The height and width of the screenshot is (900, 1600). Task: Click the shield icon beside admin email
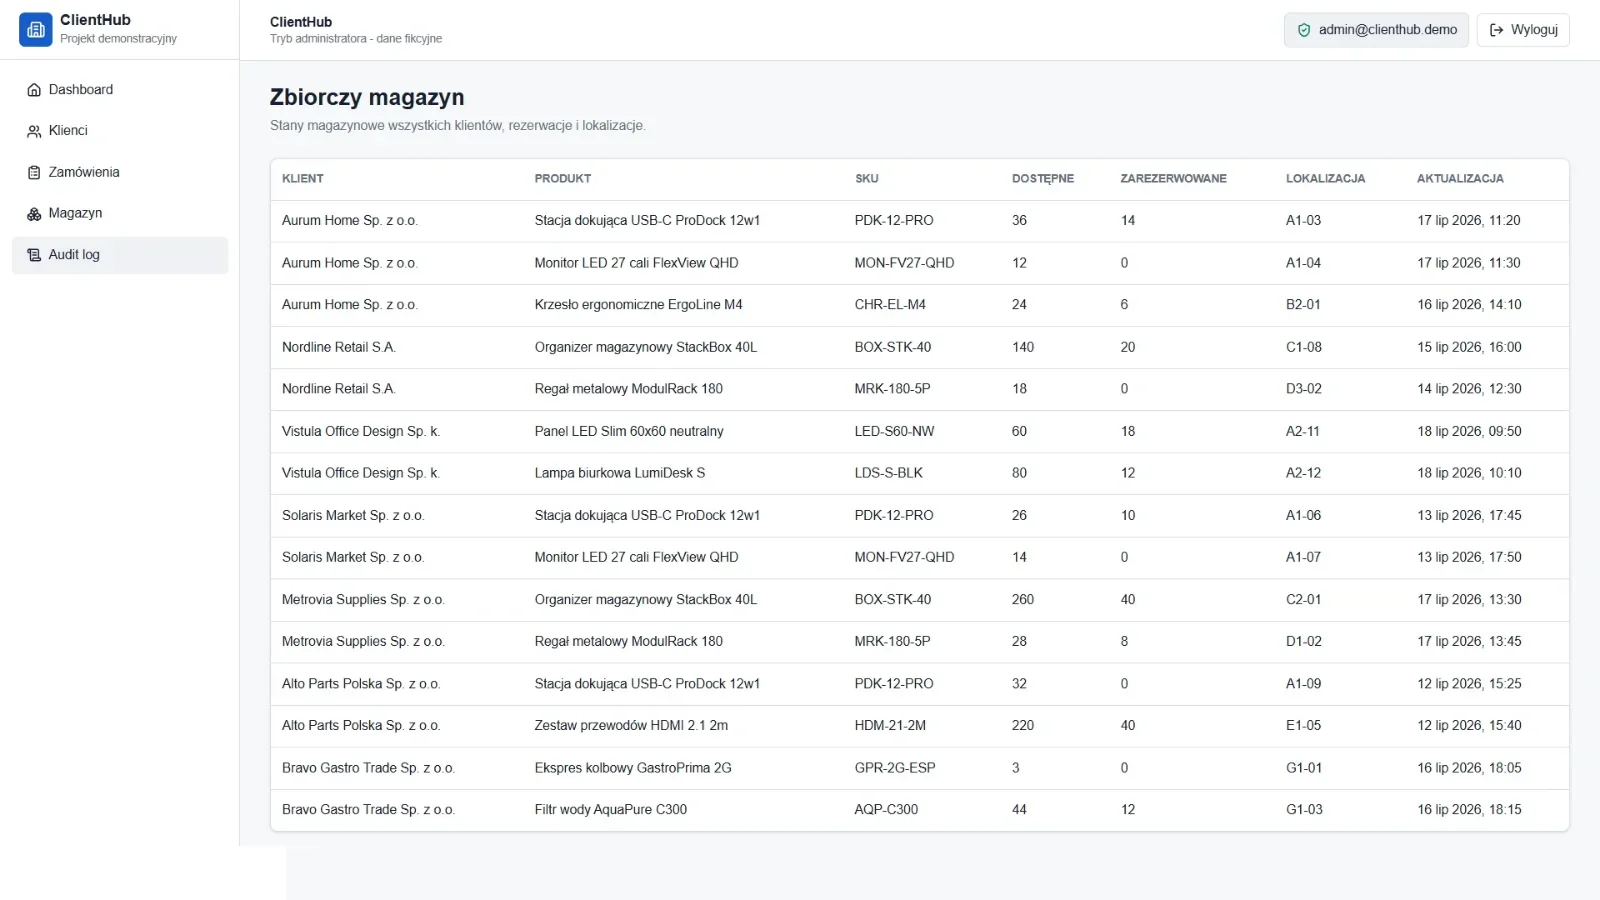(1304, 30)
